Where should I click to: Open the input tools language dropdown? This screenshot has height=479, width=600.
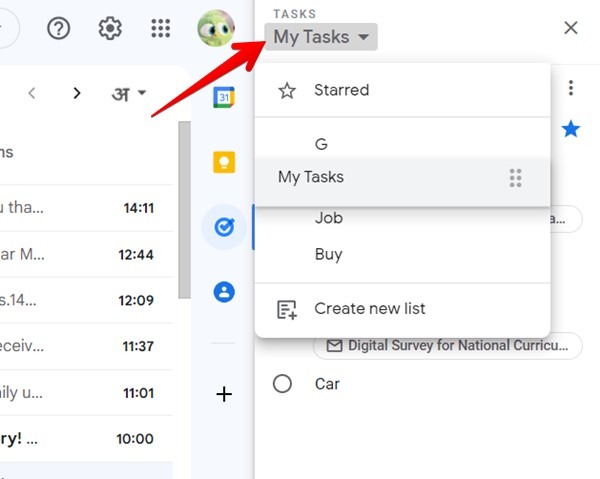(129, 93)
